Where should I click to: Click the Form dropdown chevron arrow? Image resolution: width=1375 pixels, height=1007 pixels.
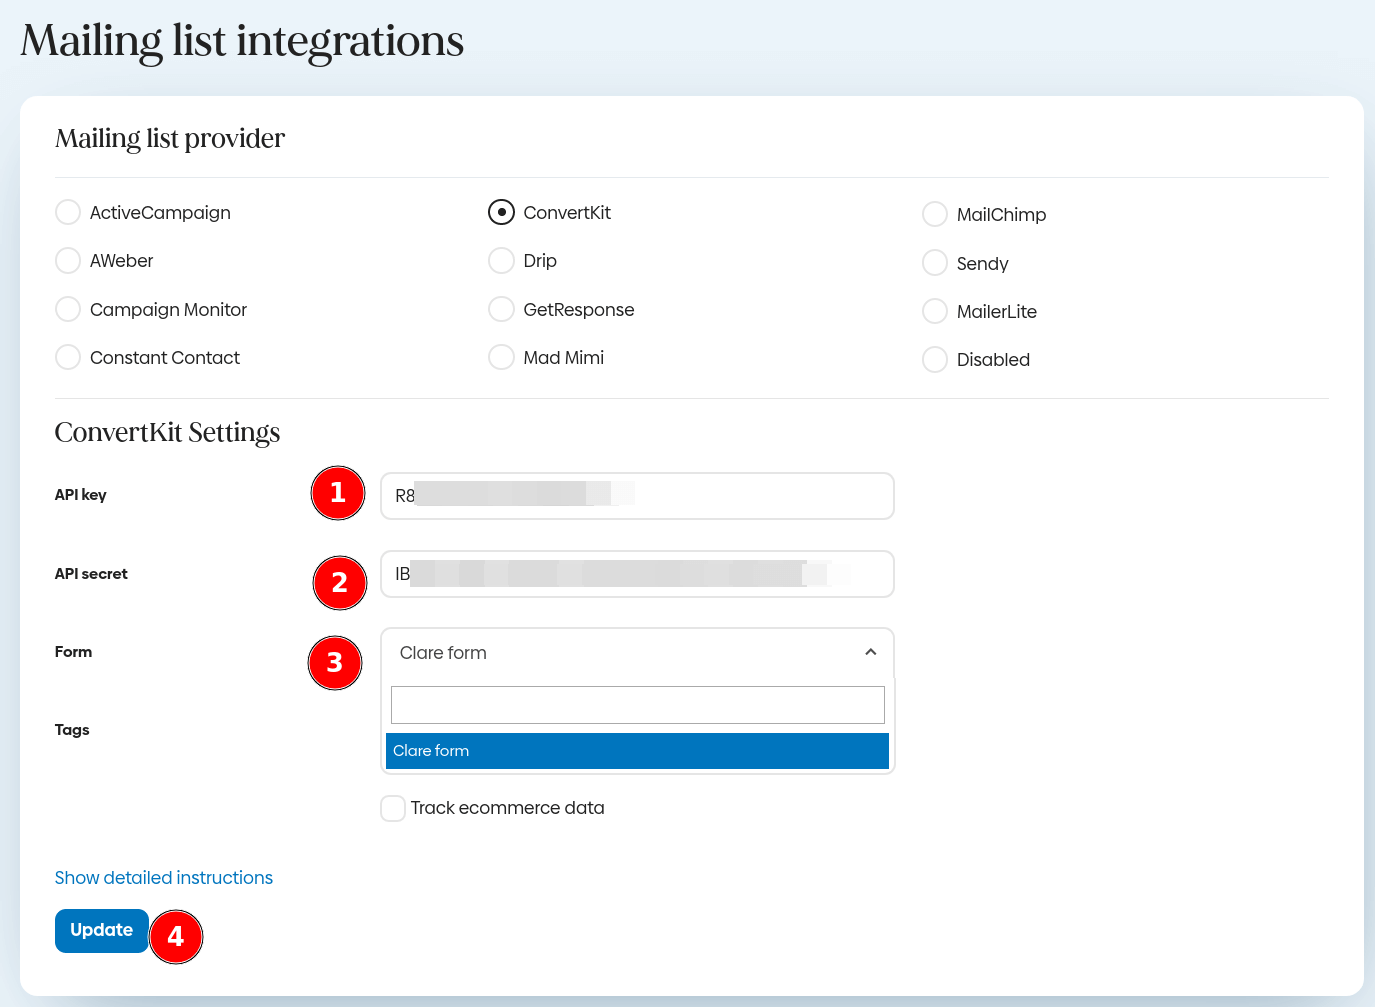click(x=871, y=652)
